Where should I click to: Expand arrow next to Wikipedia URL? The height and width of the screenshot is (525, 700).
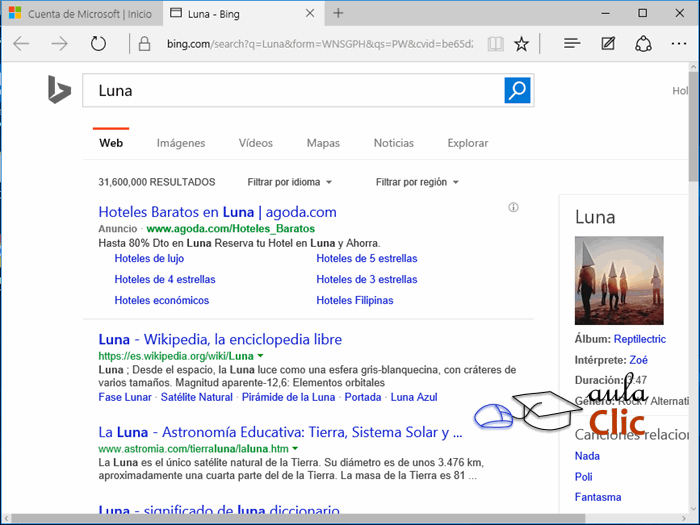pos(261,356)
